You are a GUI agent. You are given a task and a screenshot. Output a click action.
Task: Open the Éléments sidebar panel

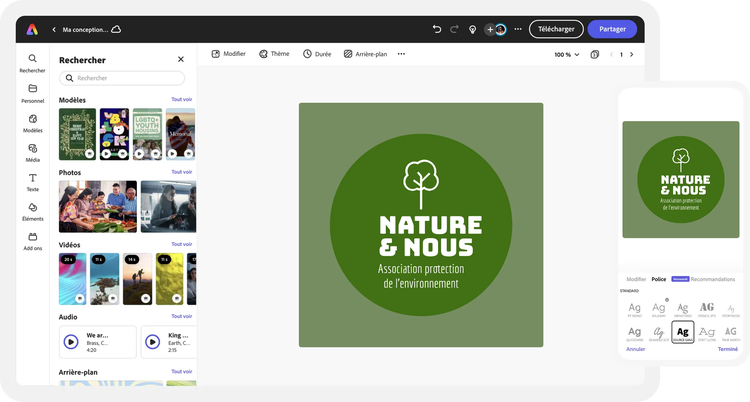tap(33, 212)
